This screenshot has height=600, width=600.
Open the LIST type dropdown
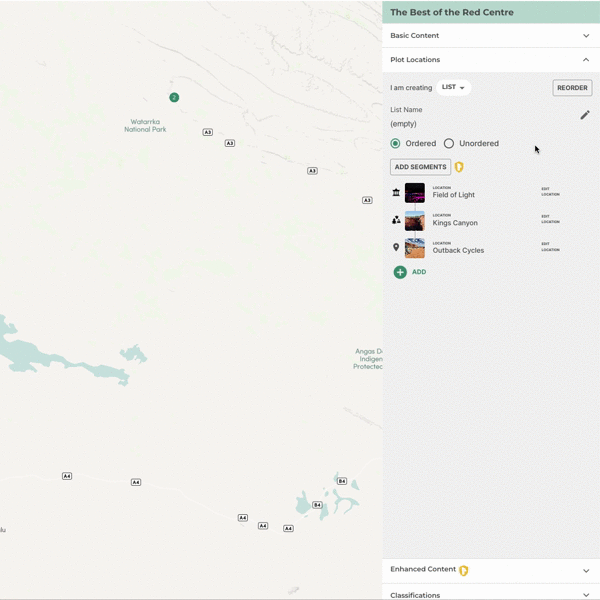pos(453,88)
